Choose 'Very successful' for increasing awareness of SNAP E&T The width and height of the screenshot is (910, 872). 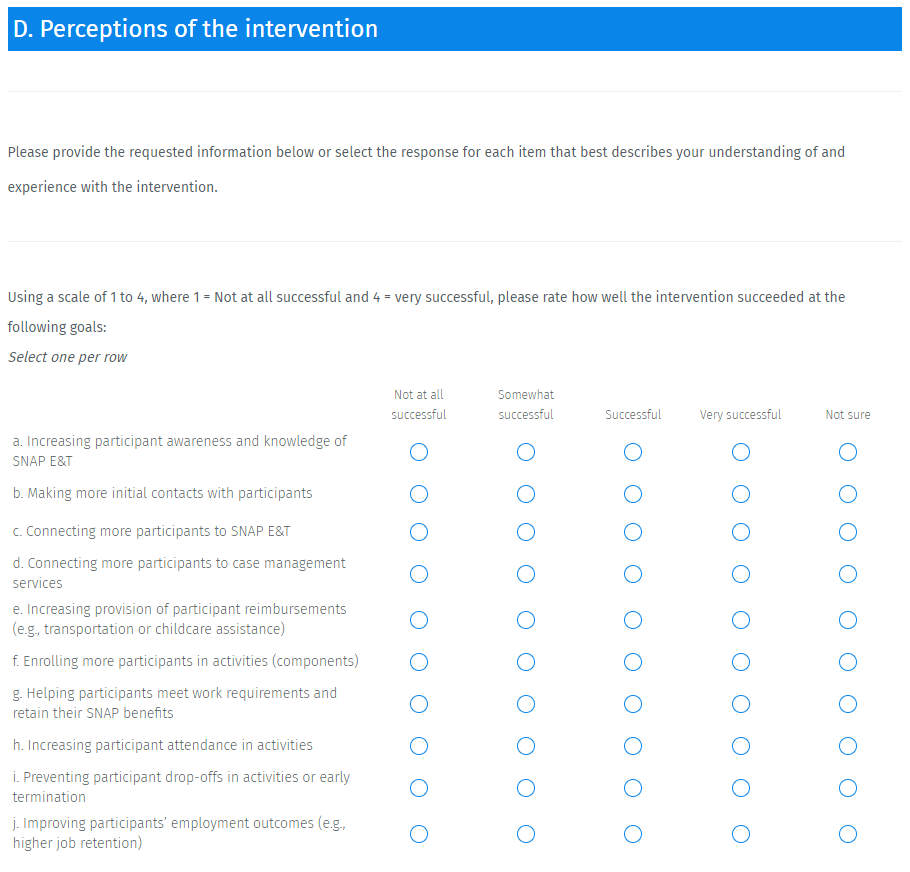[x=741, y=452]
